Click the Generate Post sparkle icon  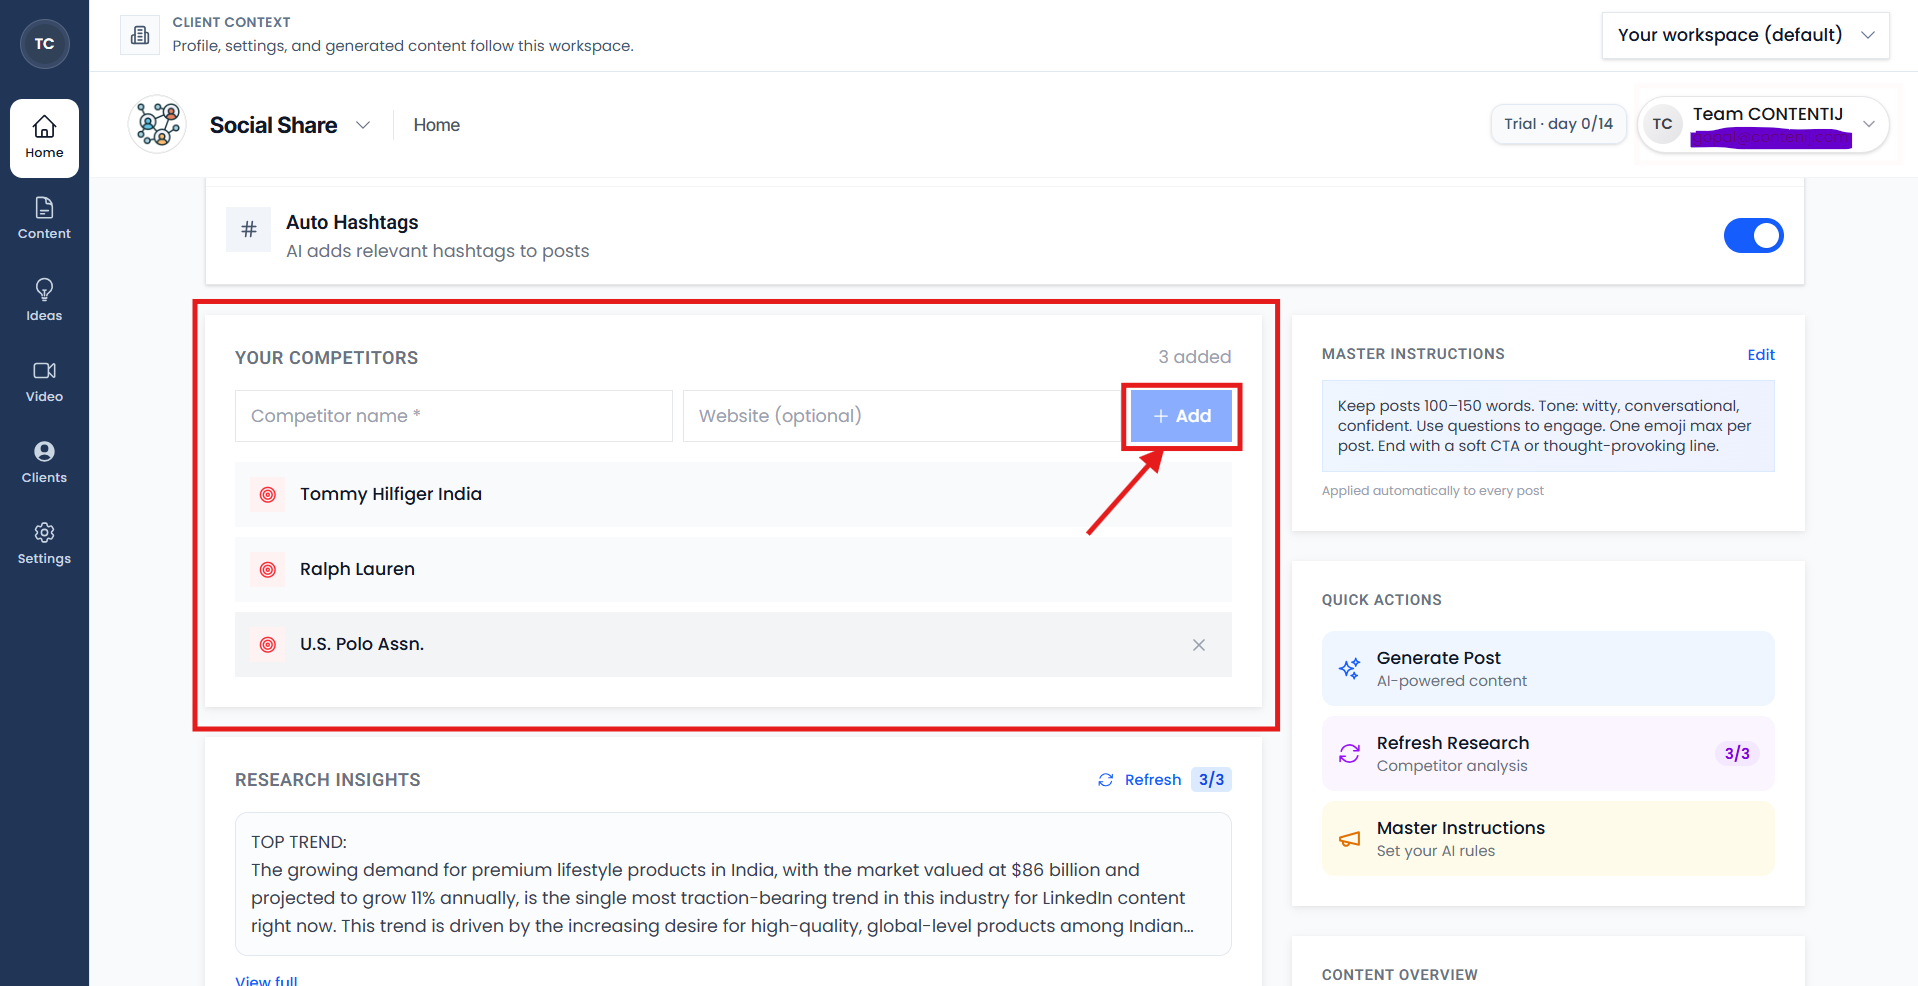(x=1350, y=668)
